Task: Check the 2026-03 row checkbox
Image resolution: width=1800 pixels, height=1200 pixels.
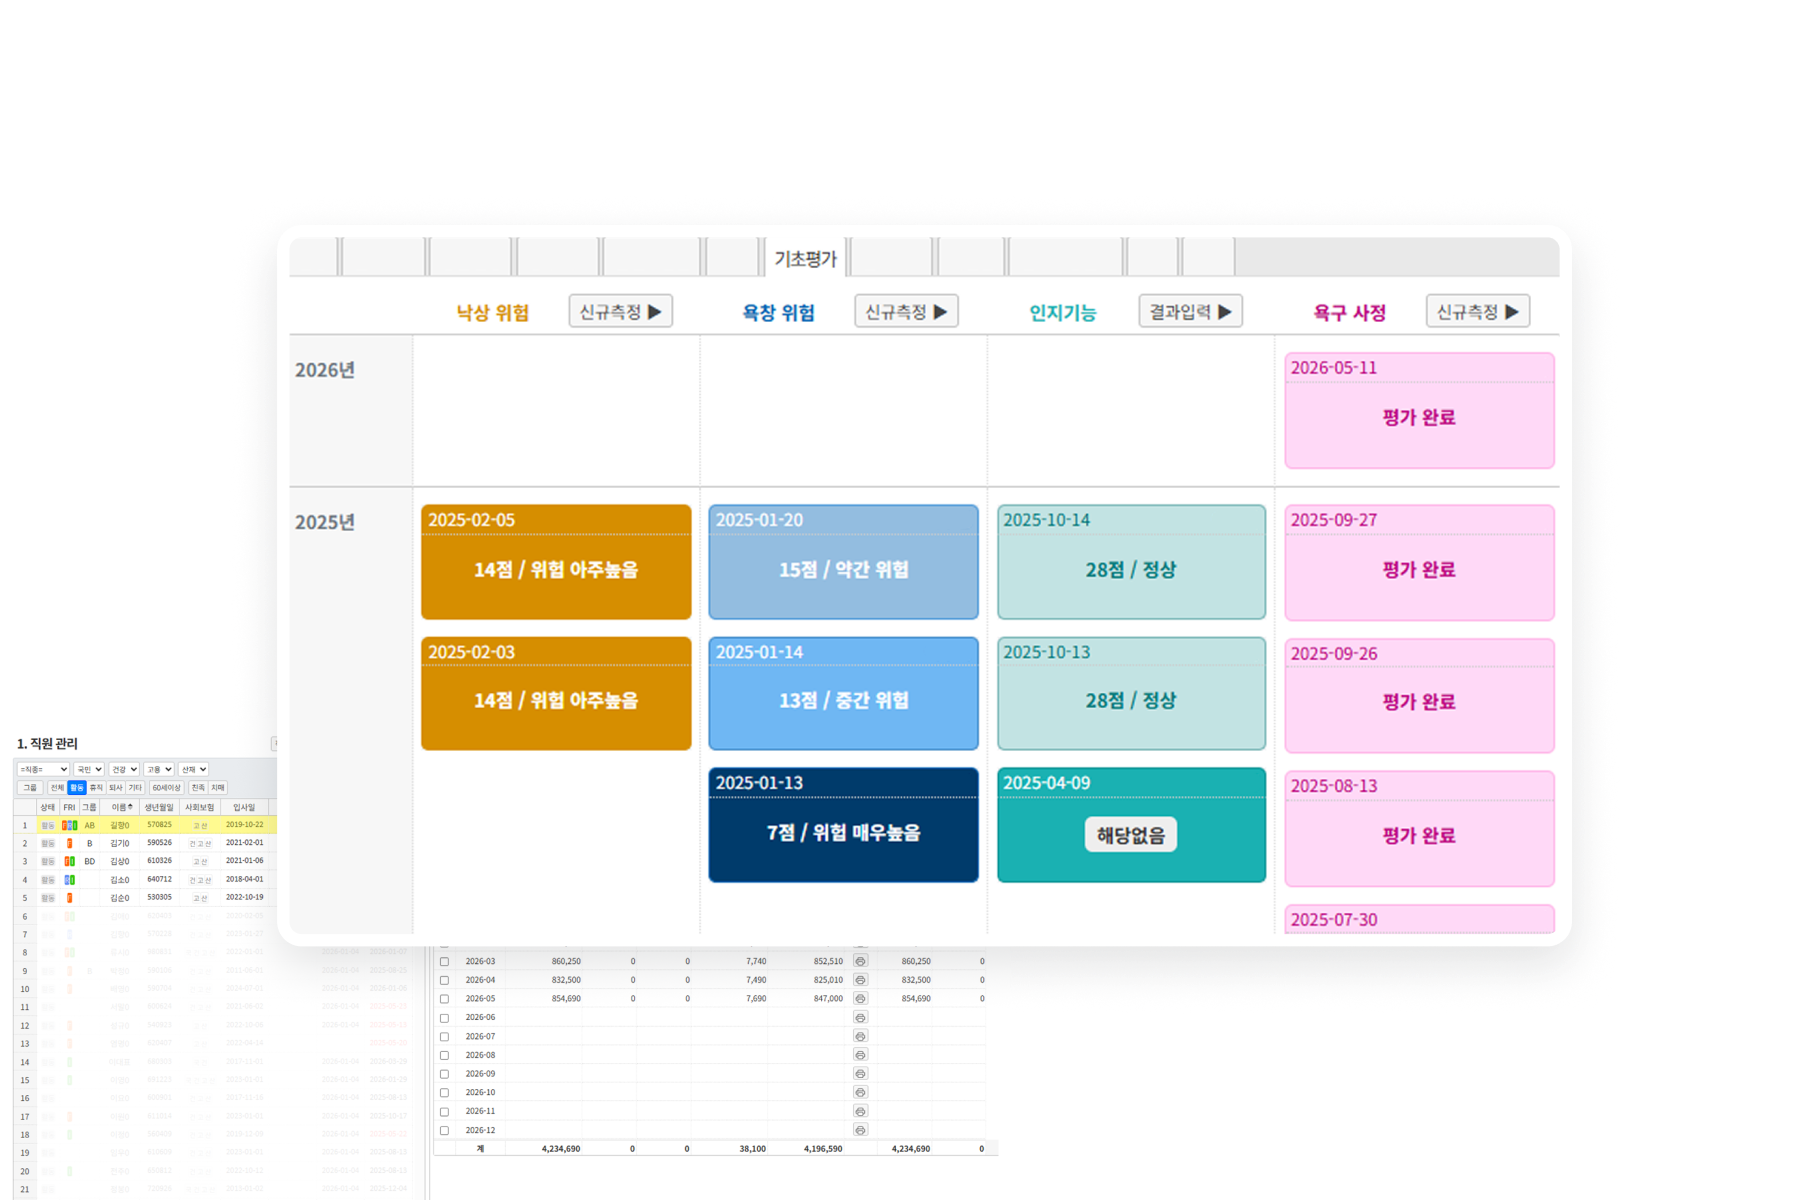Action: pos(445,962)
